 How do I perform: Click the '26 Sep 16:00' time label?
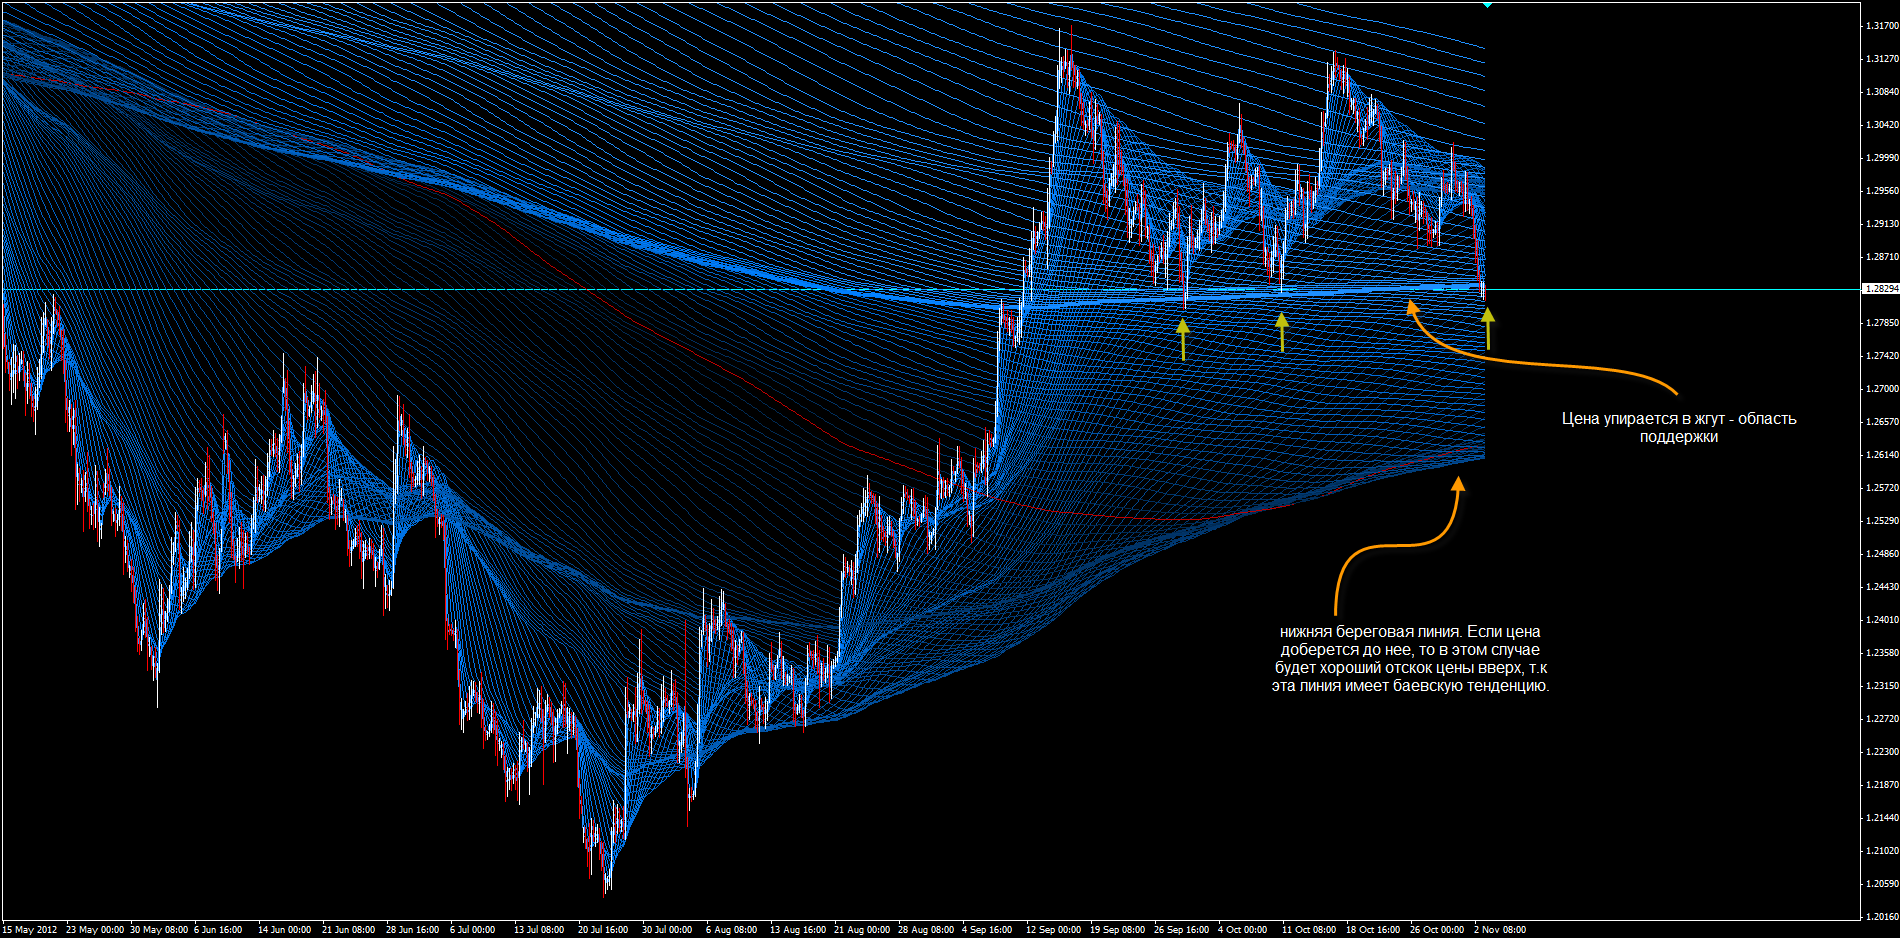[x=1182, y=930]
